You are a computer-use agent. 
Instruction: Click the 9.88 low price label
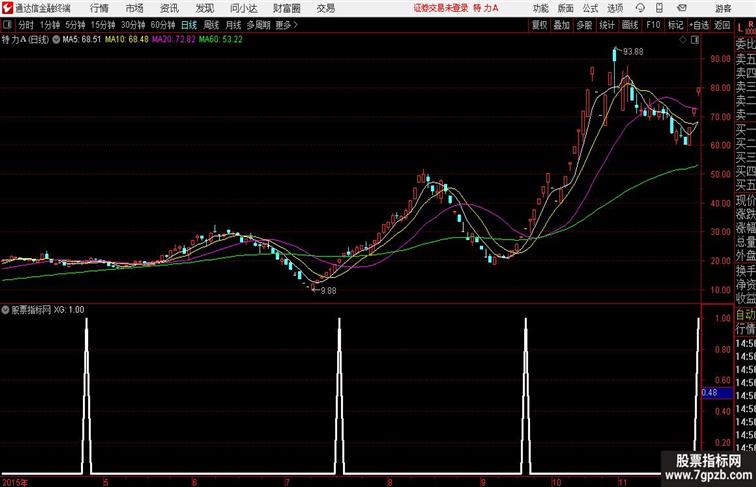coord(328,291)
